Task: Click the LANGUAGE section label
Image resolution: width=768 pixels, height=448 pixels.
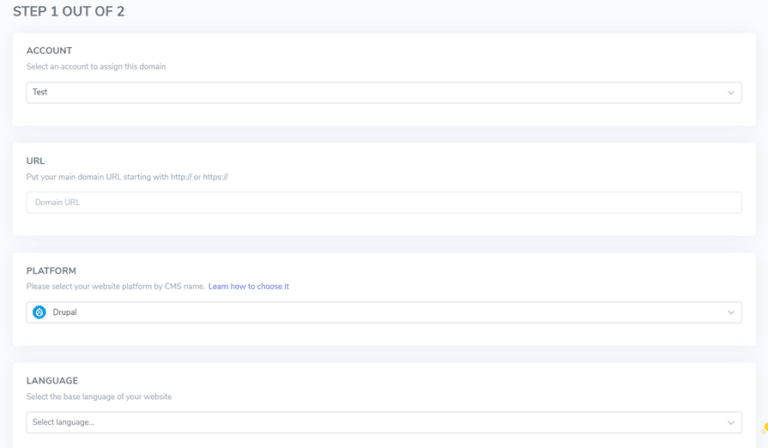Action: pos(52,380)
